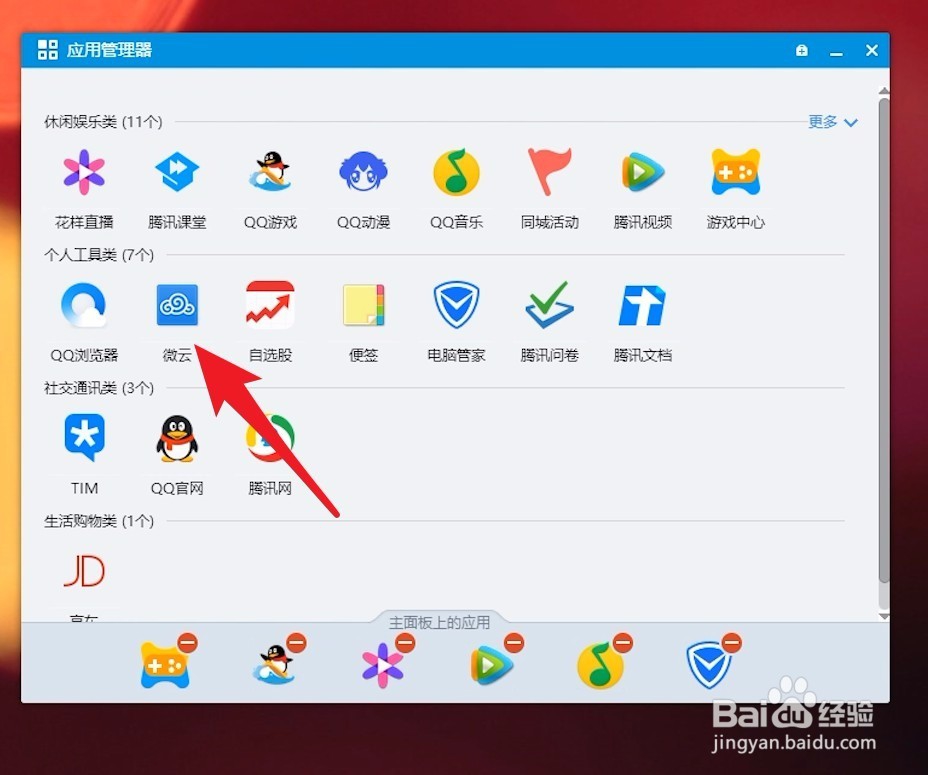This screenshot has width=928, height=775.
Task: Open the 腾讯网 app
Action: click(x=270, y=439)
